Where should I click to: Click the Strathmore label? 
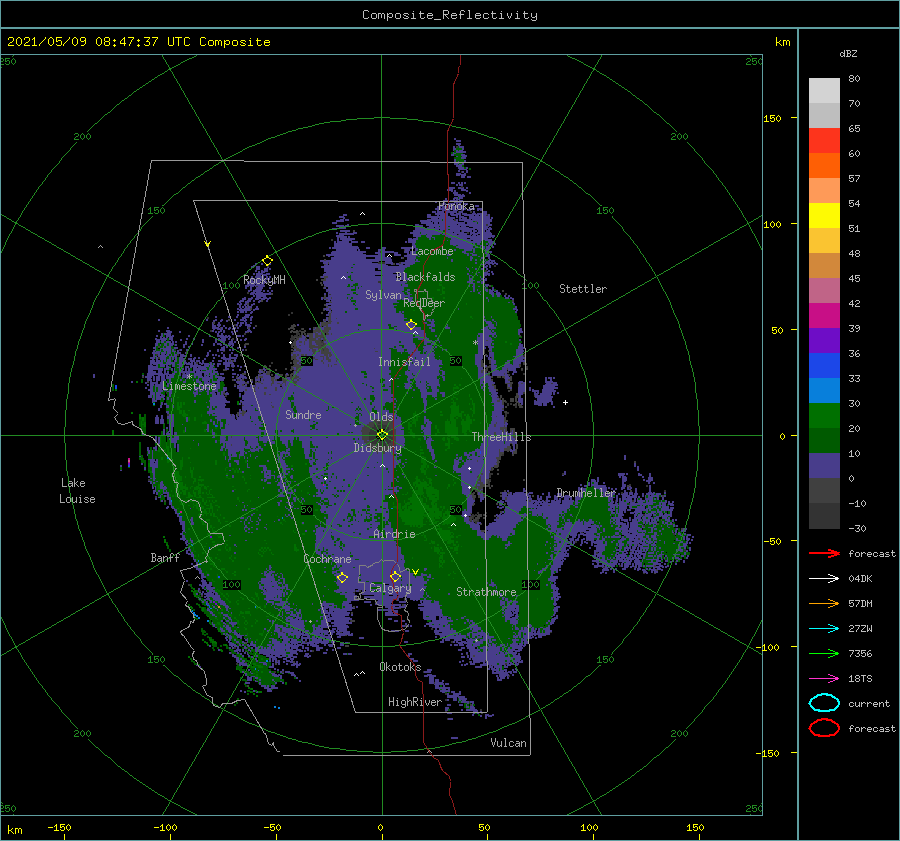486,592
